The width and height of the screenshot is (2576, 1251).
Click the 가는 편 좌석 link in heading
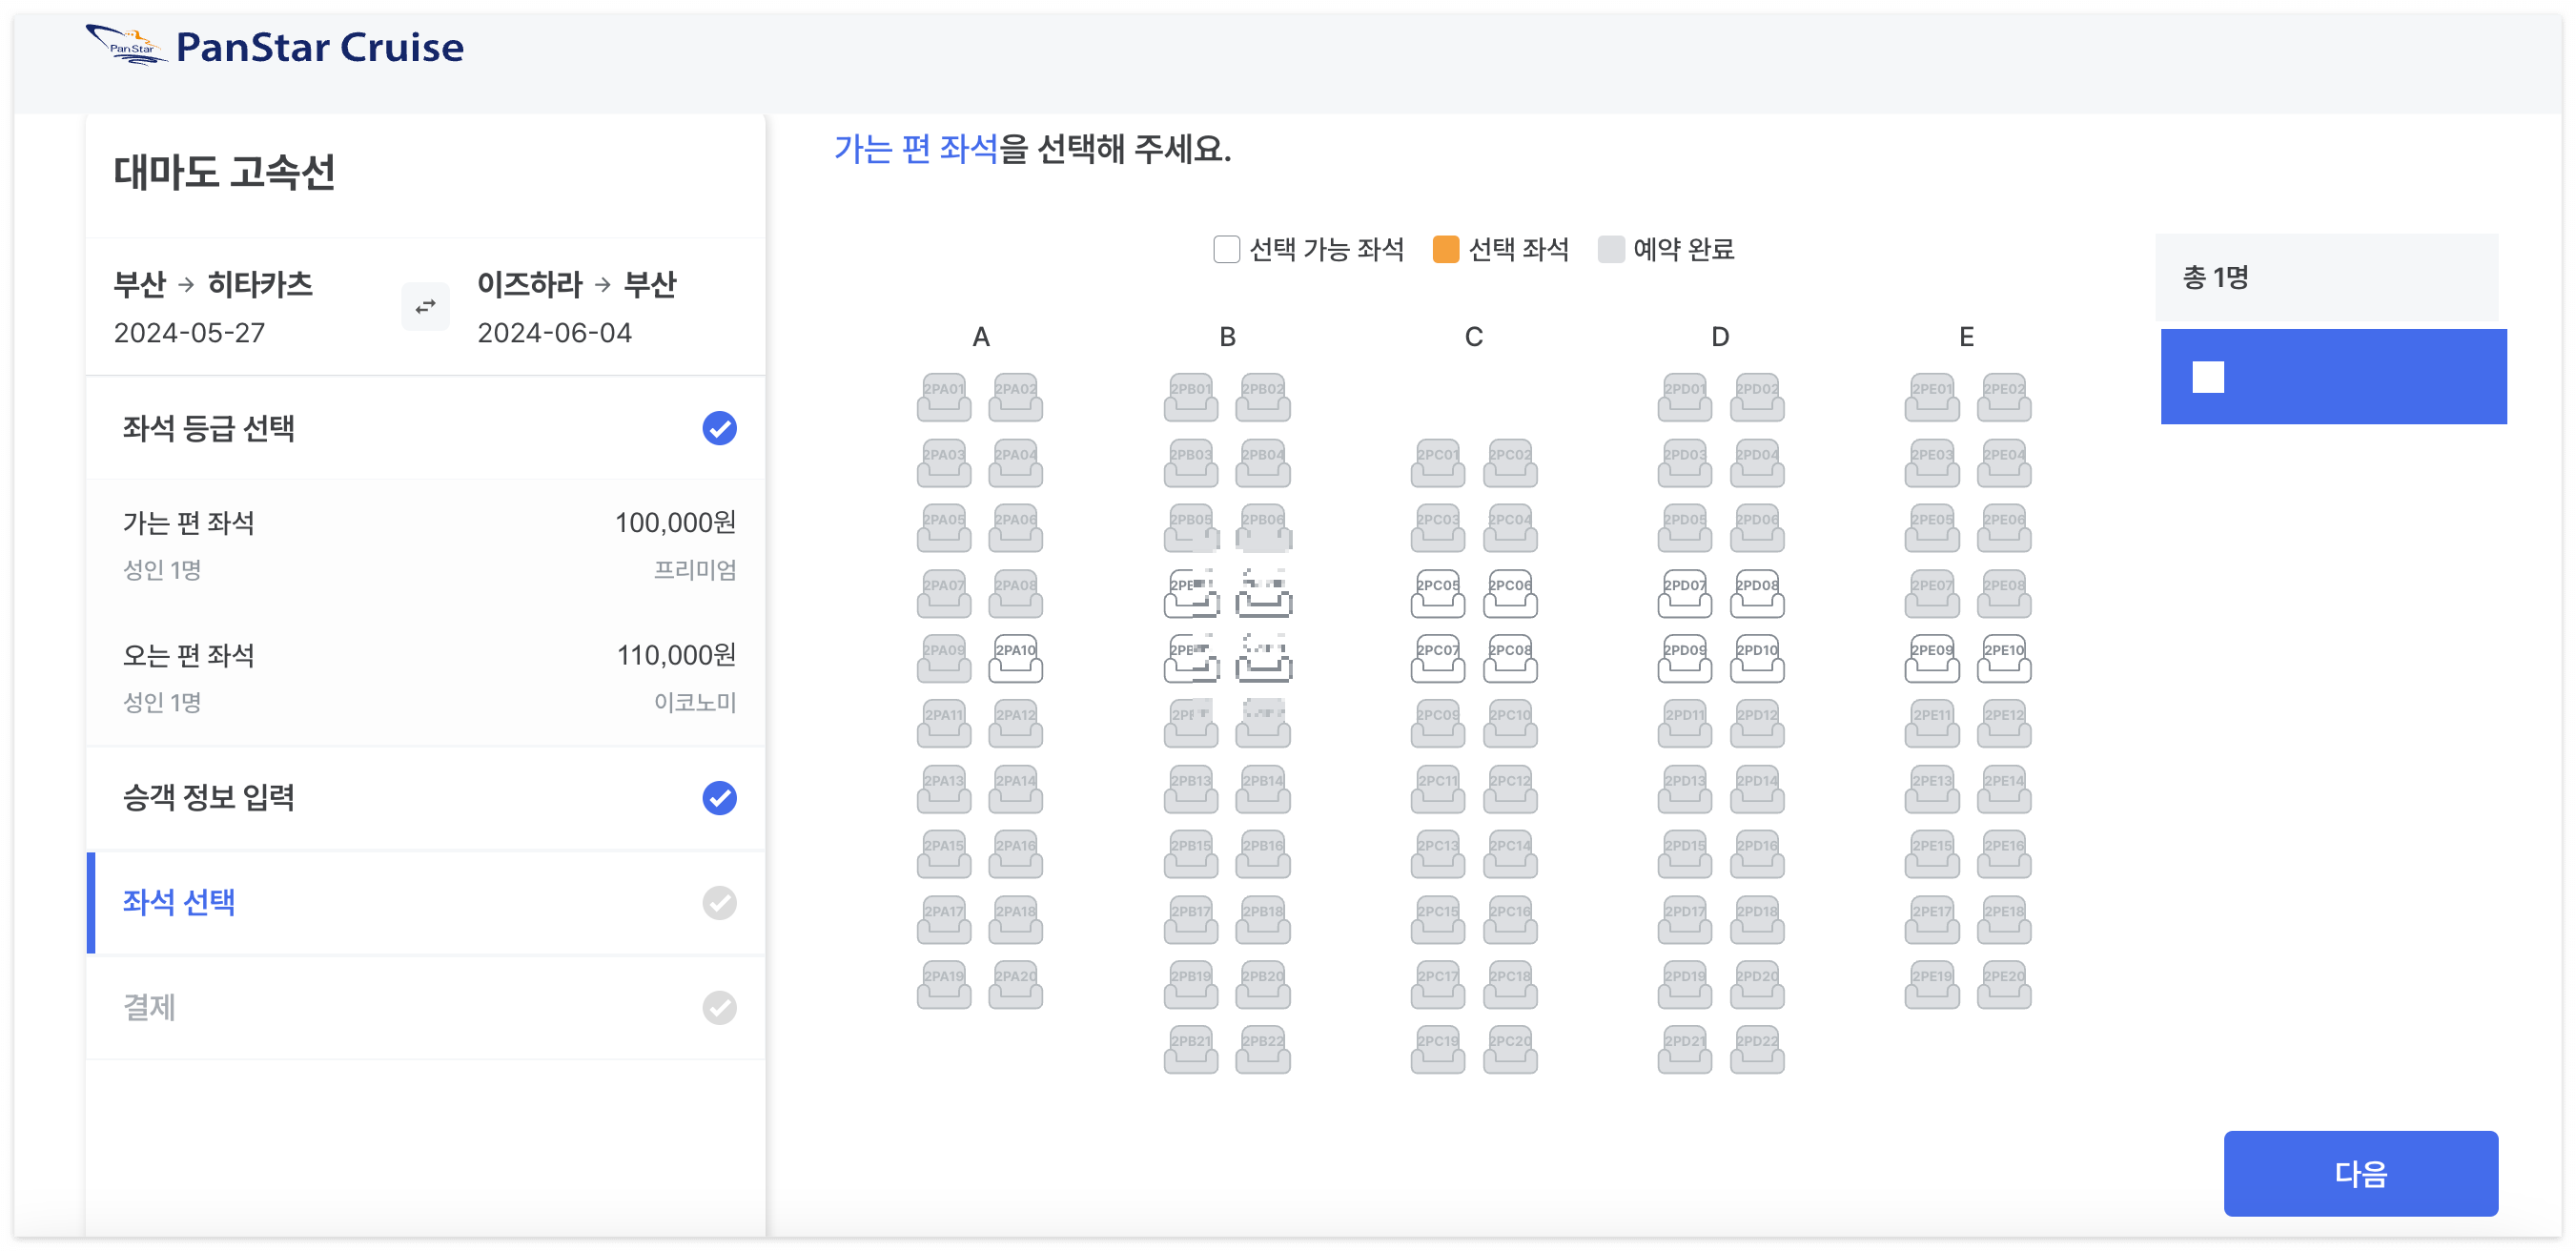[915, 150]
